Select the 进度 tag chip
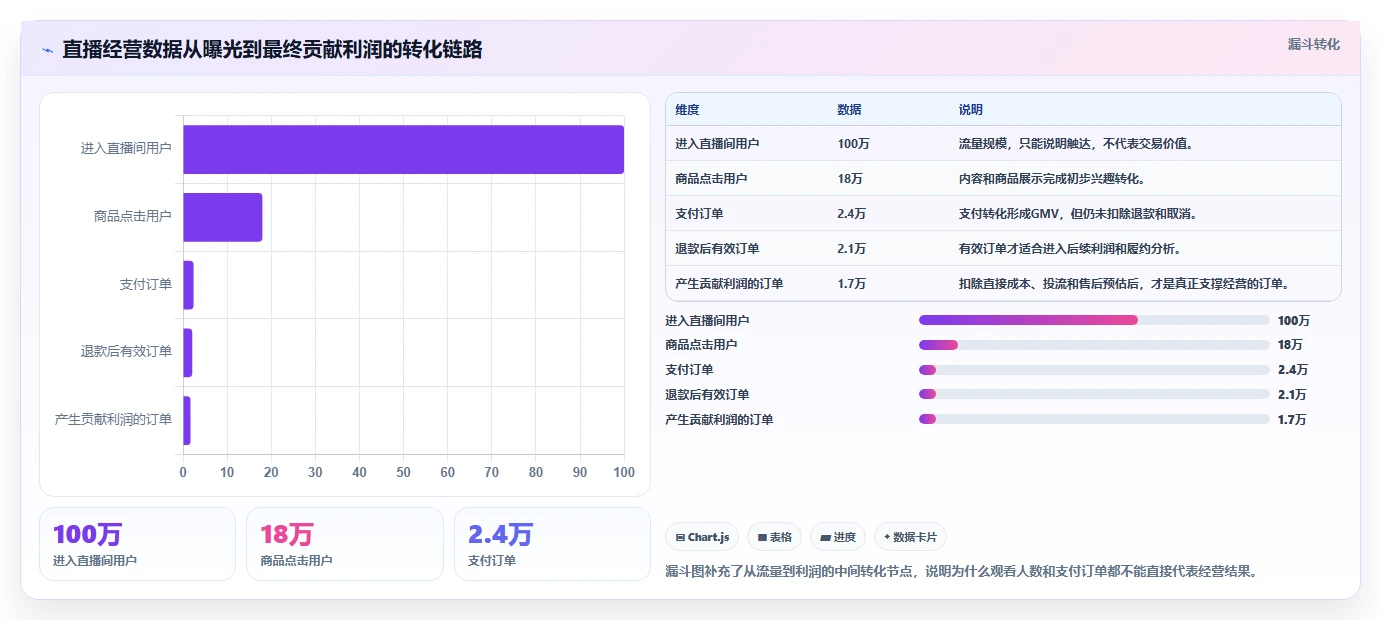This screenshot has height=620, width=1381. point(837,537)
